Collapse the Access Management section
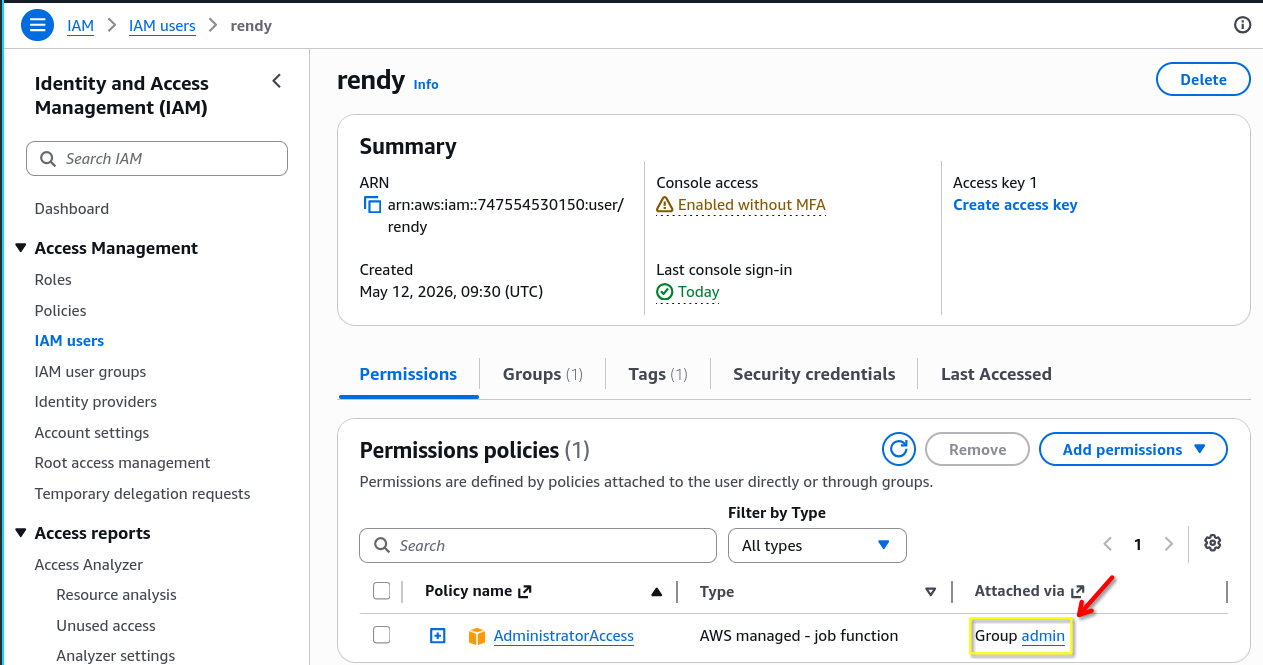 [x=21, y=247]
